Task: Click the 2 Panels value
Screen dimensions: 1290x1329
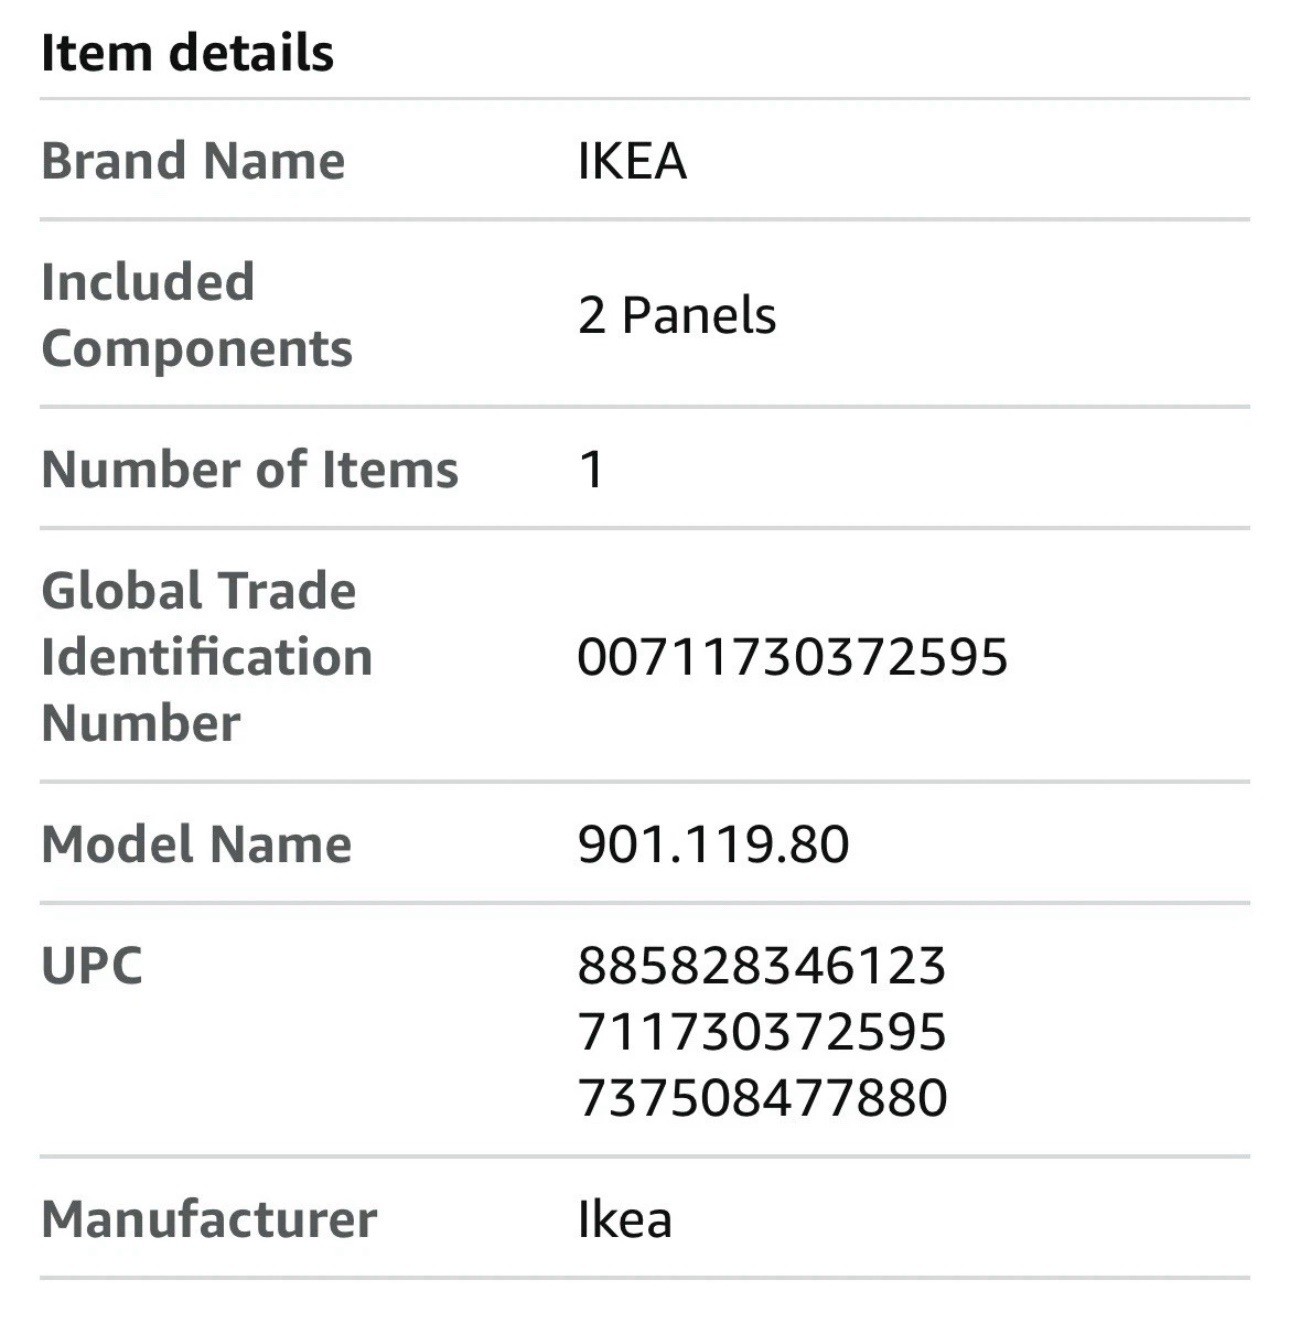Action: tap(677, 315)
